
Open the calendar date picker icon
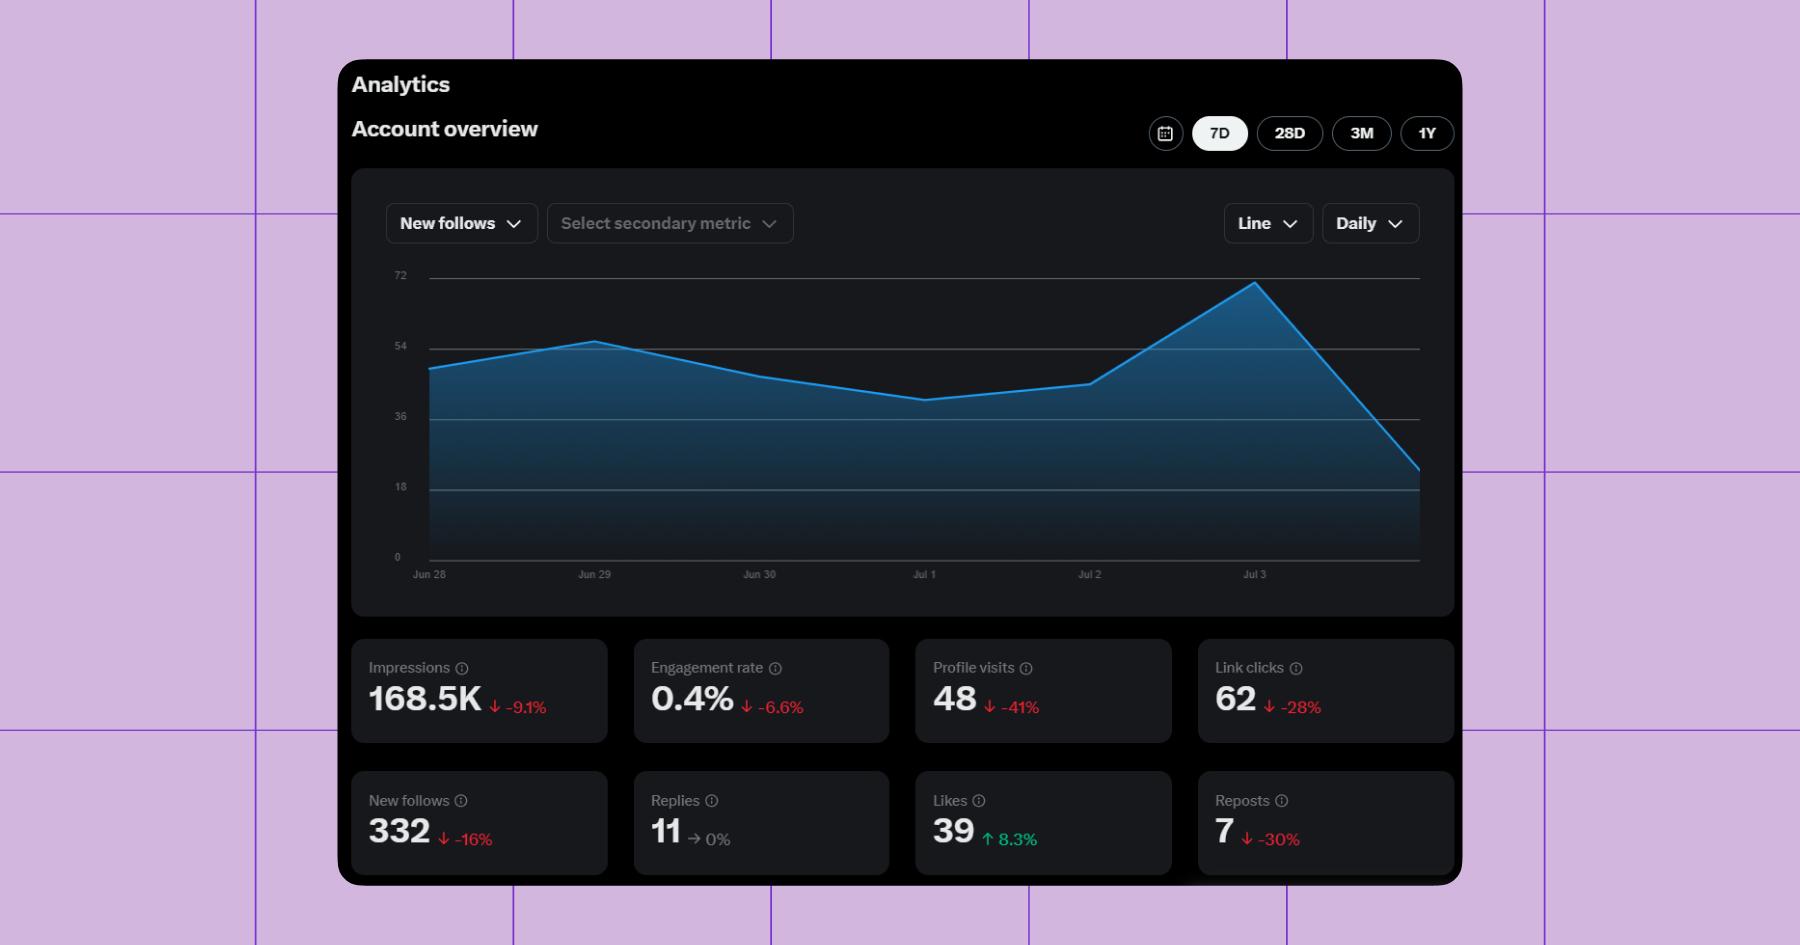click(x=1165, y=133)
